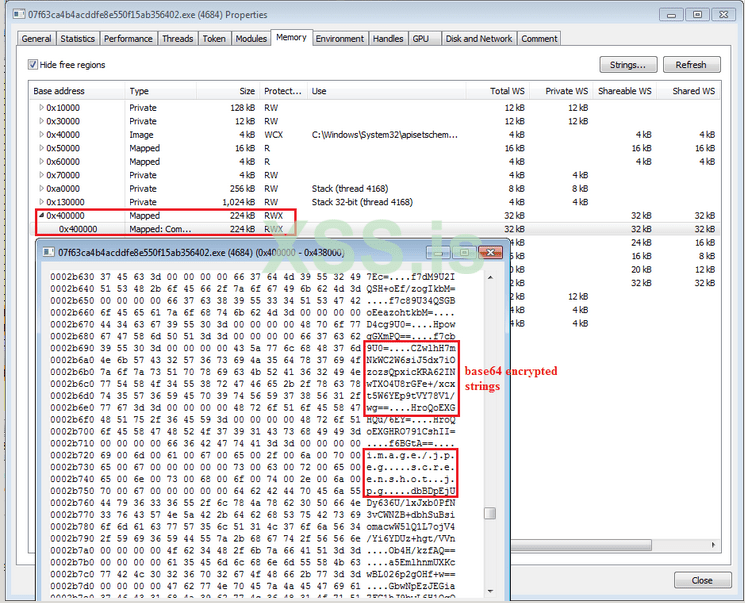Image resolution: width=745 pixels, height=603 pixels.
Task: Open the Environment tab
Action: click(x=340, y=39)
